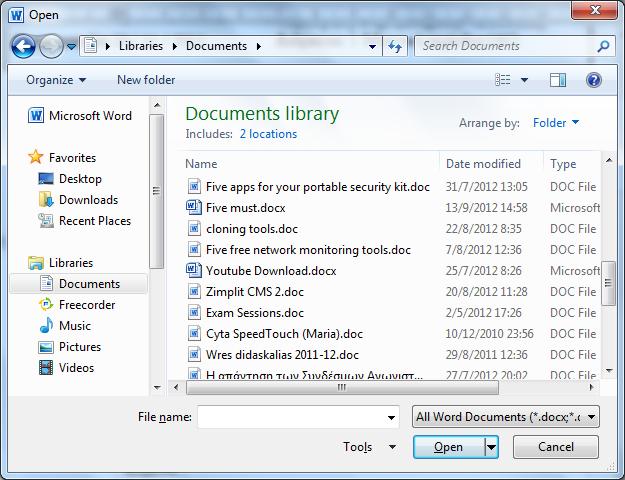Expand the Open button split arrow
The image size is (625, 480).
[491, 447]
